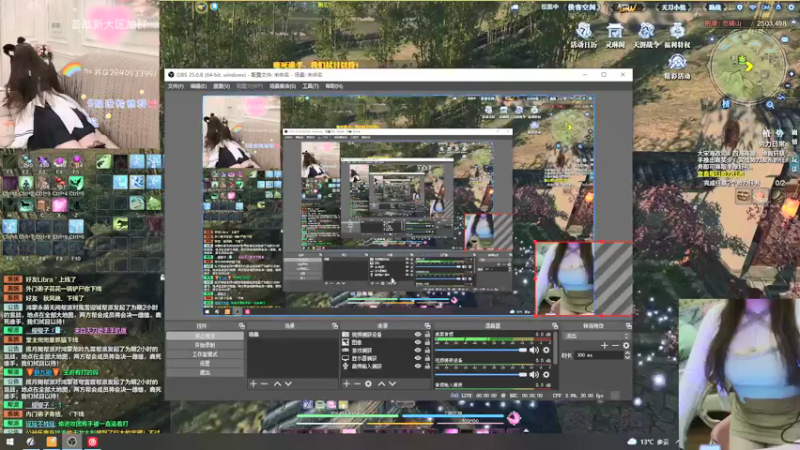
Task: Open the Windows Start button on the taskbar
Action: pos(9,442)
